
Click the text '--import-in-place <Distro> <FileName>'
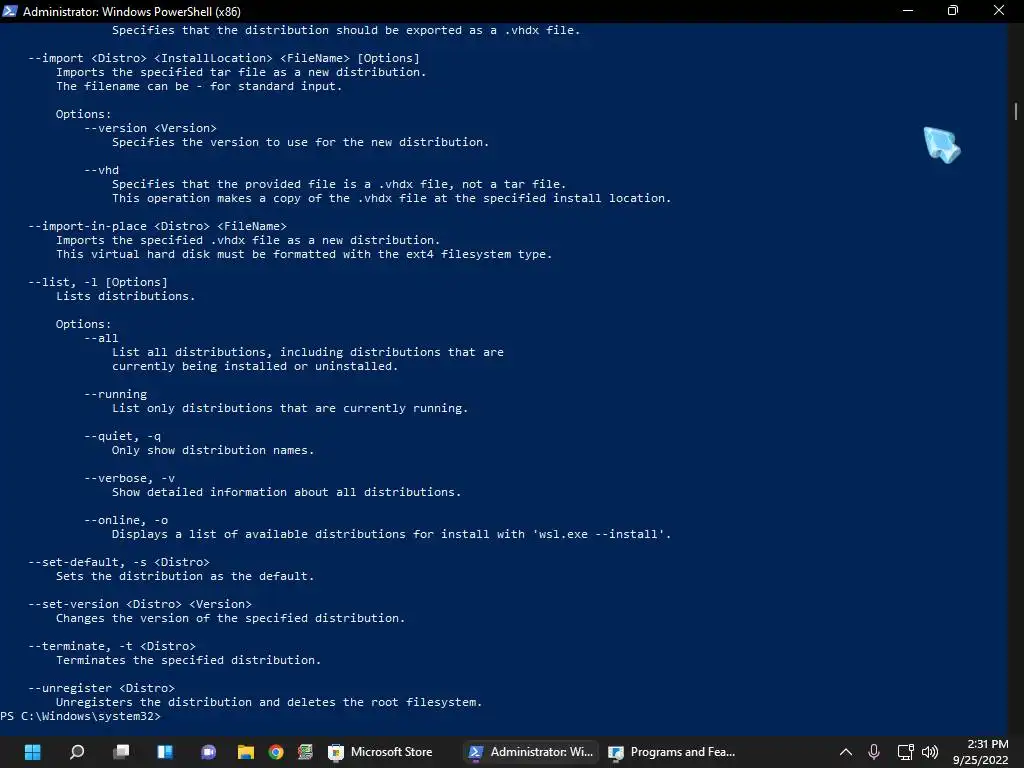pyautogui.click(x=157, y=226)
